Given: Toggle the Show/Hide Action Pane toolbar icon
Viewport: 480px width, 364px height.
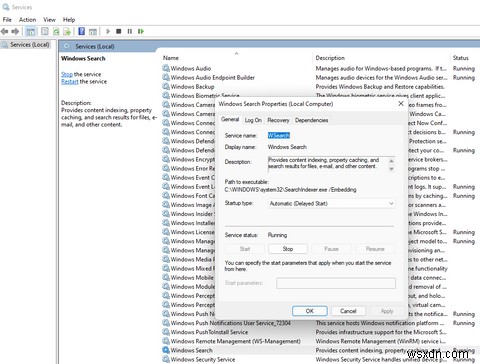Looking at the screenshot, I should [x=93, y=31].
